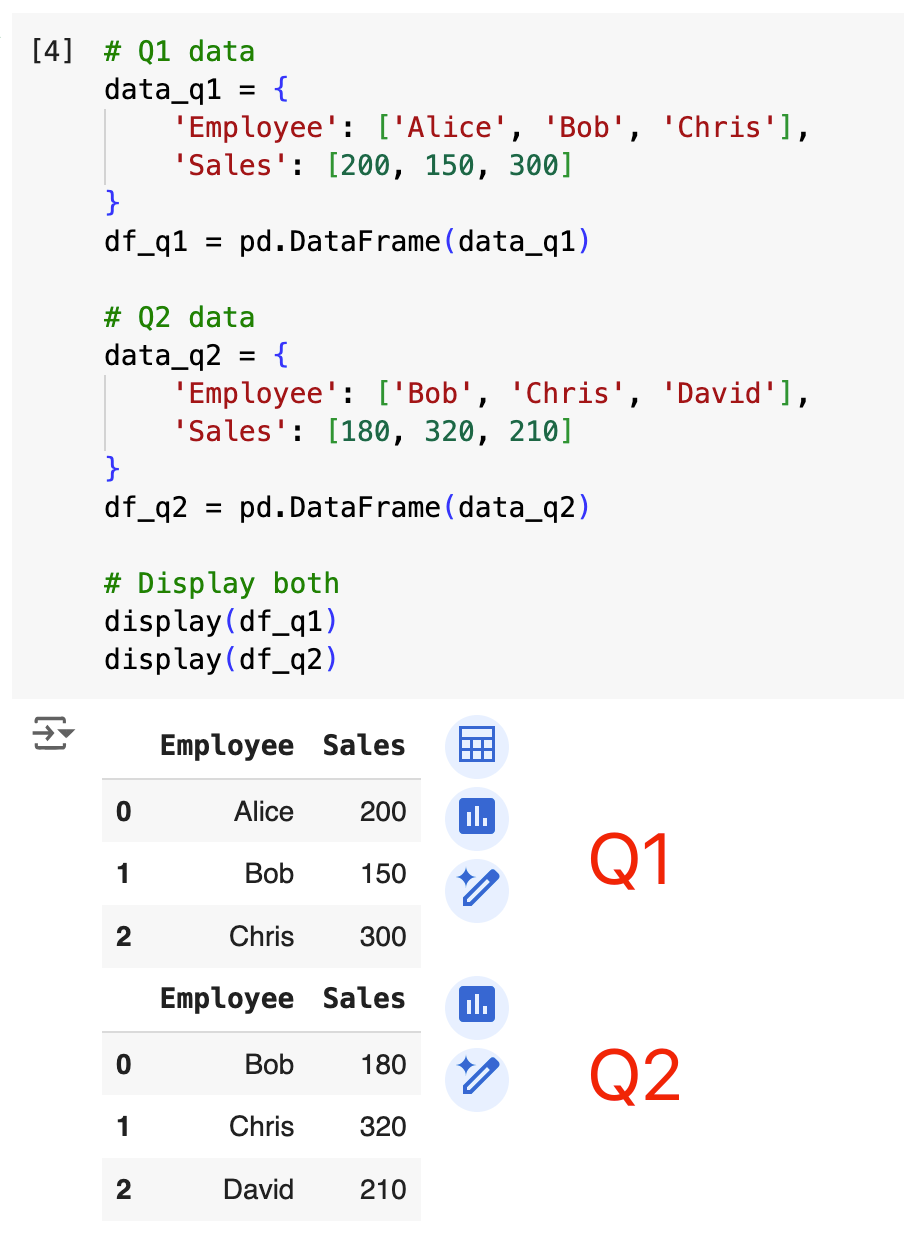904x1238 pixels.
Task: Click the Sales header in the Q2 table
Action: (x=364, y=999)
